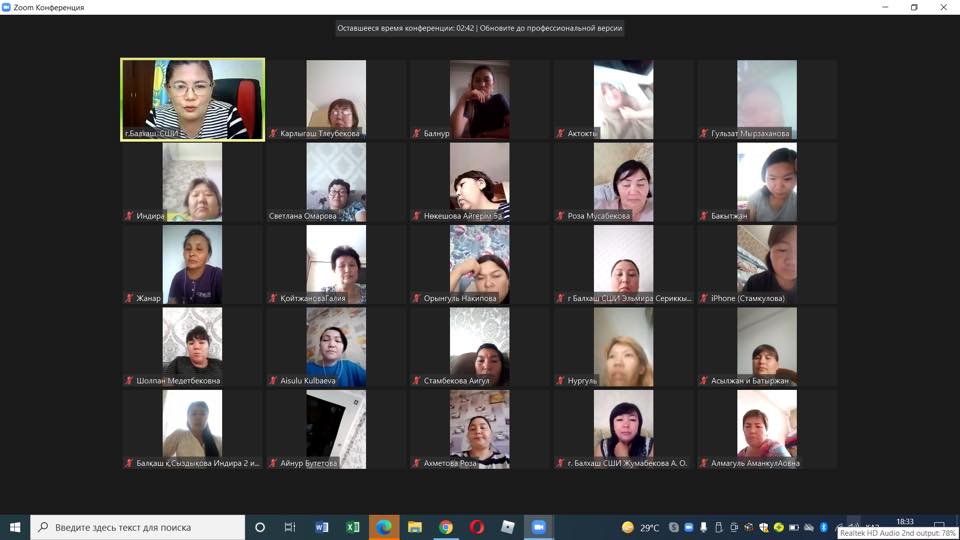Click the taskbar clock showing 18:33
Screen dimensions: 960x540
pyautogui.click(x=904, y=523)
